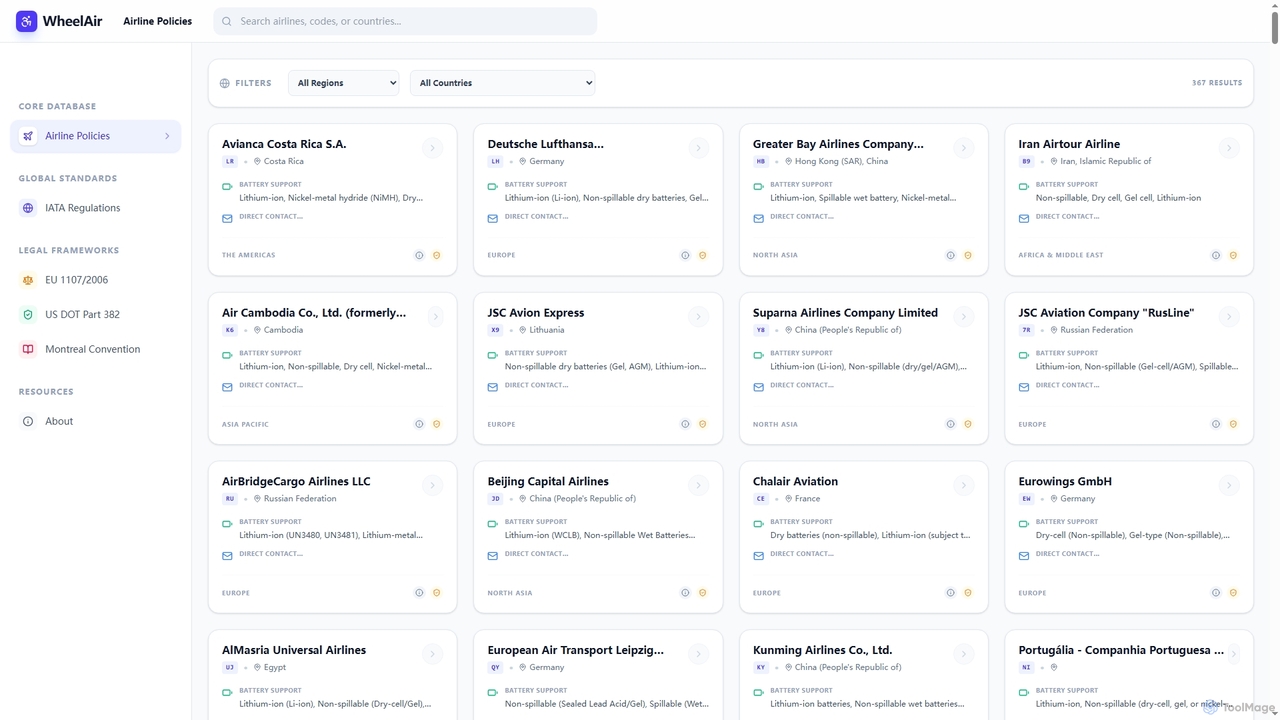The height and width of the screenshot is (720, 1280).
Task: Click "ASIA PACIFIC" label on Air Cambodia card
Action: [x=245, y=424]
